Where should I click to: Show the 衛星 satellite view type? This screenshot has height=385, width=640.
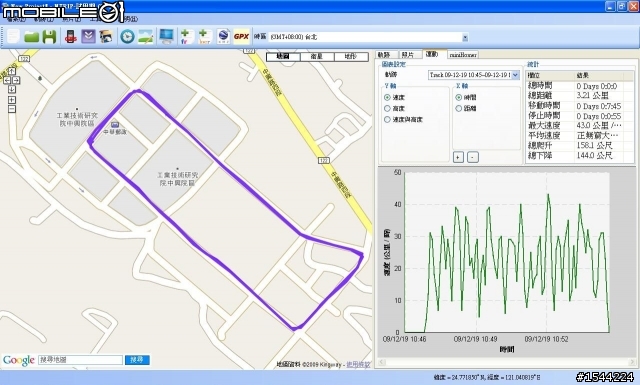click(x=317, y=57)
